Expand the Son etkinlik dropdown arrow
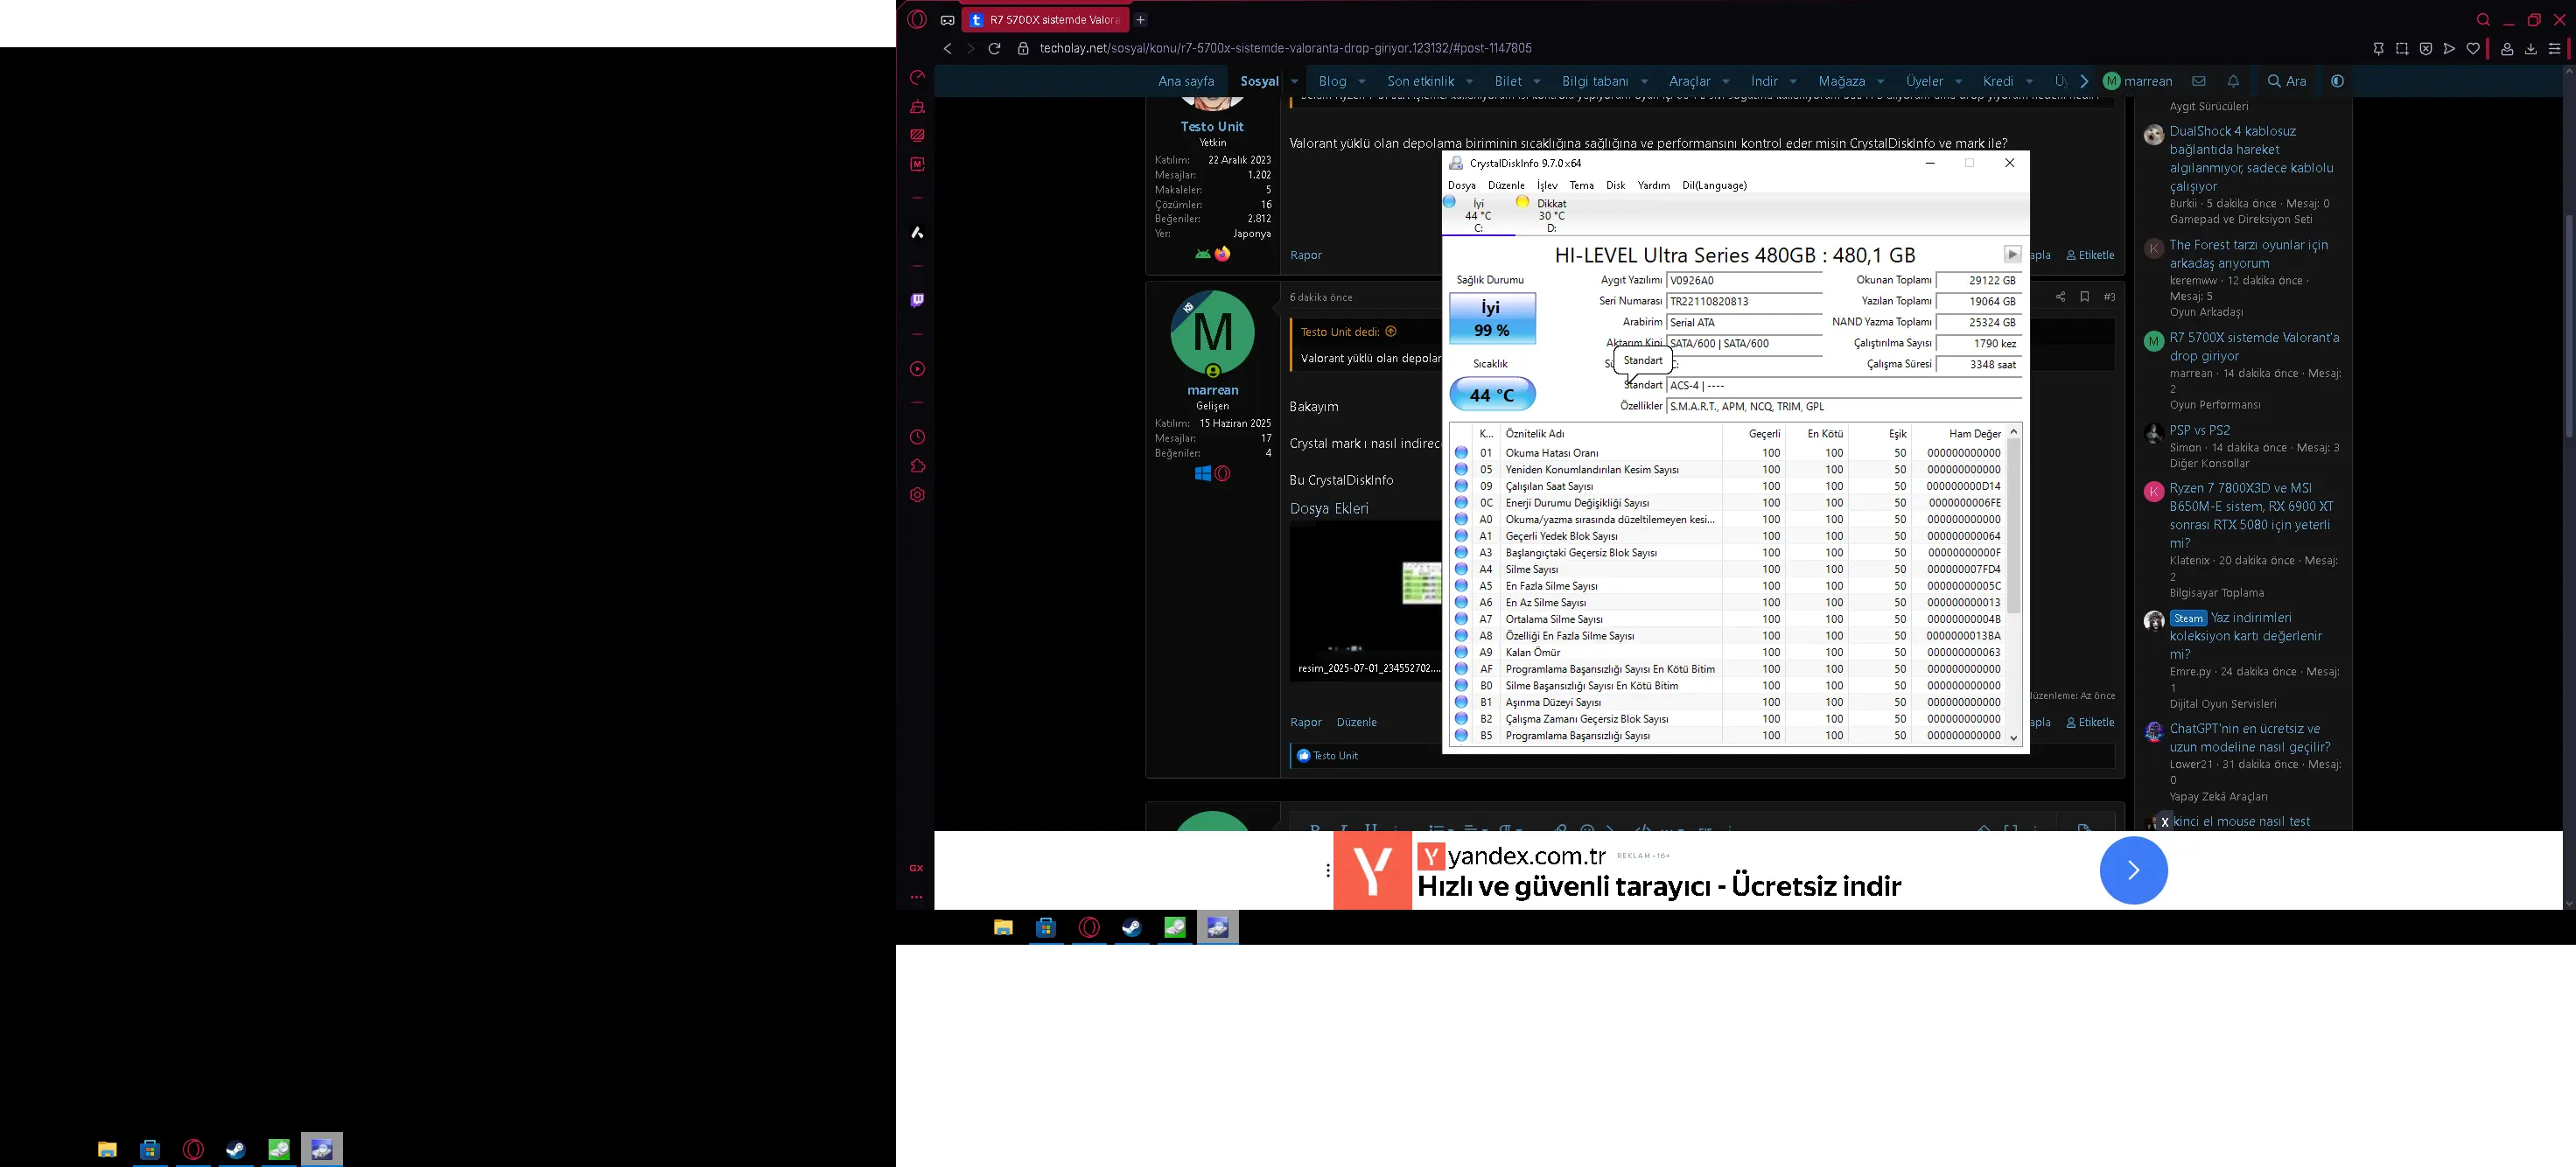 [x=1469, y=81]
